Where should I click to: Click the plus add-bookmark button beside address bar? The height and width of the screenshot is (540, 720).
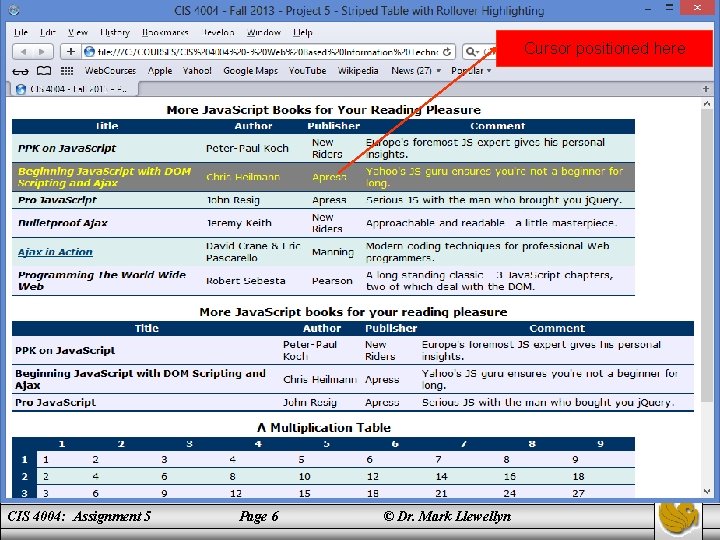(71, 52)
